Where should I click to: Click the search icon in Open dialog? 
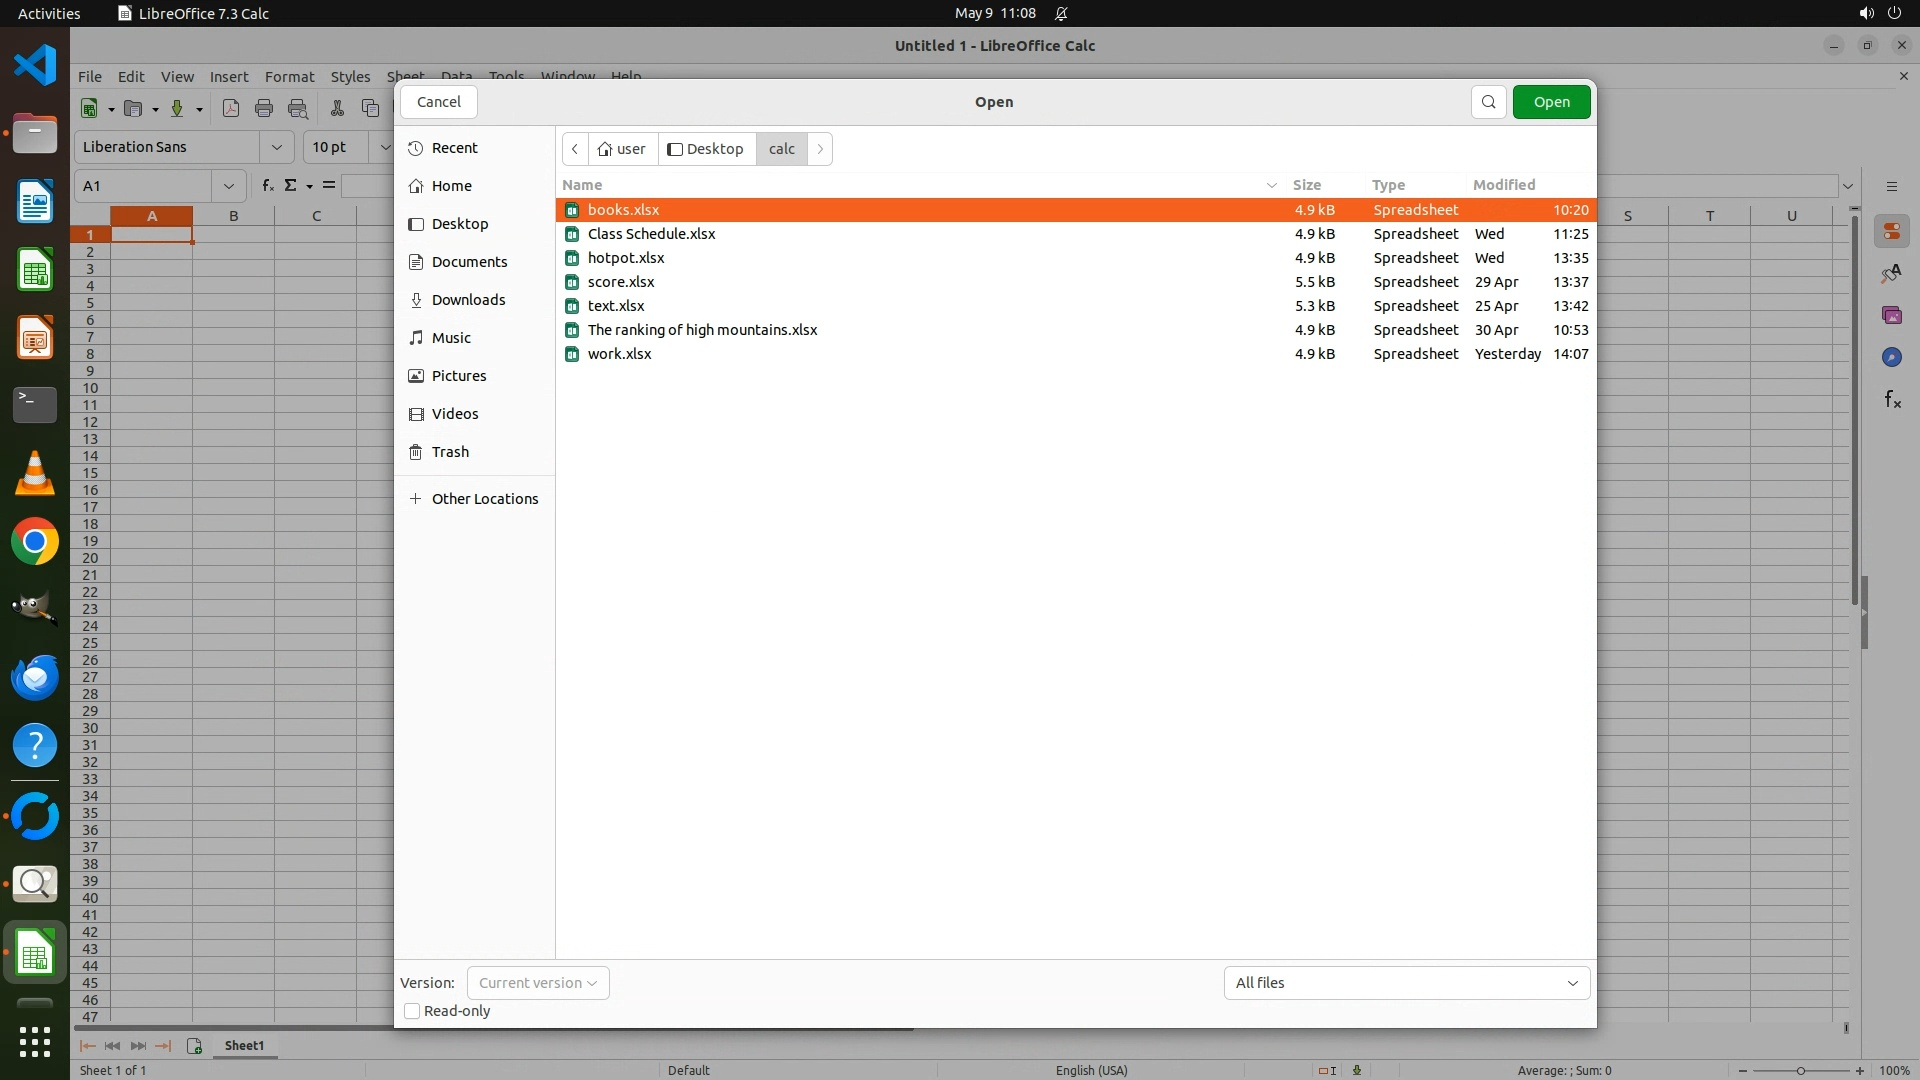[x=1488, y=102]
